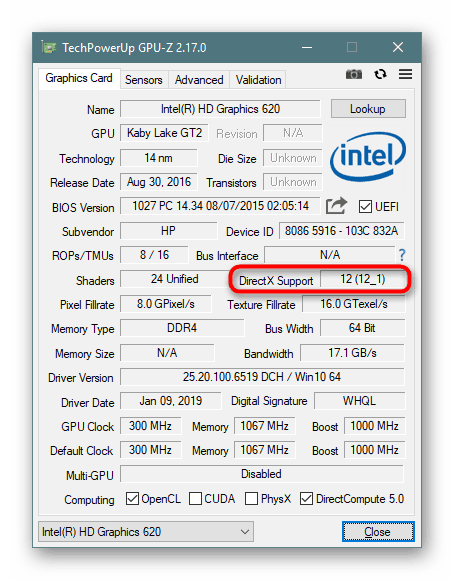Click the Default Clock value 300 MHz
The width and height of the screenshot is (454, 580).
151,450
